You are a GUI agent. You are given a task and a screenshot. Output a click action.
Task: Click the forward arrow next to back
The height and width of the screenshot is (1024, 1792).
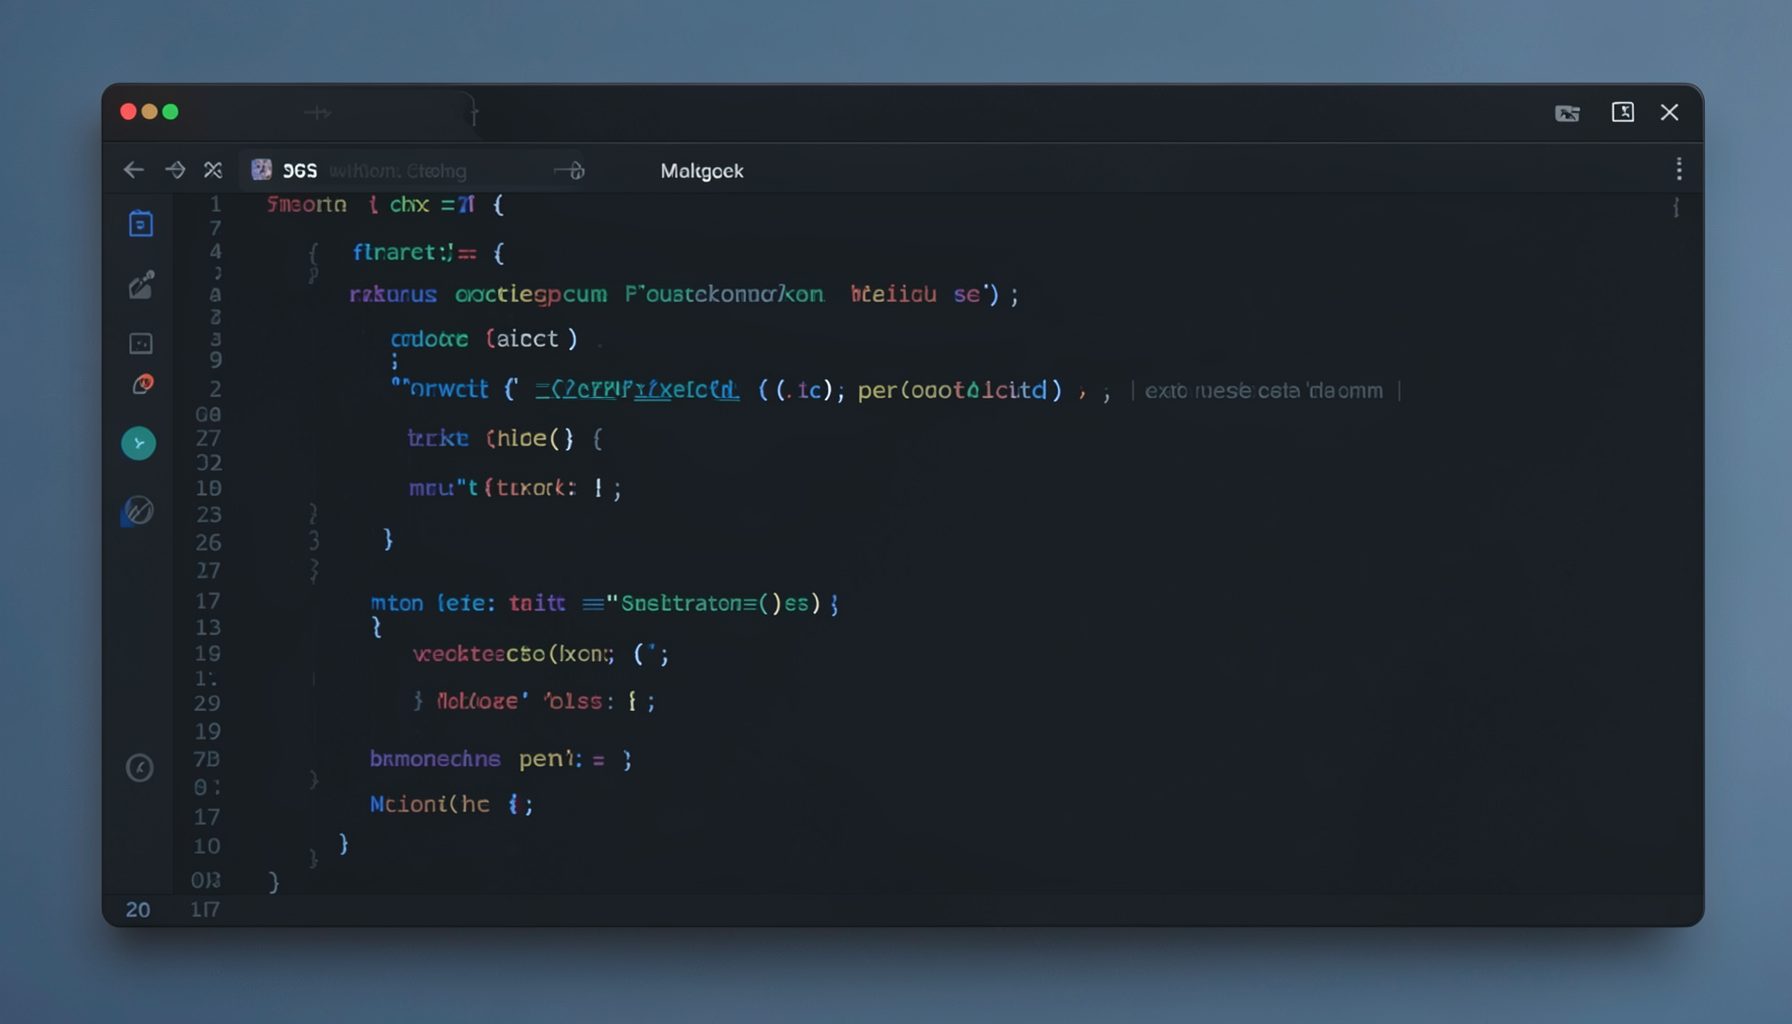point(175,170)
